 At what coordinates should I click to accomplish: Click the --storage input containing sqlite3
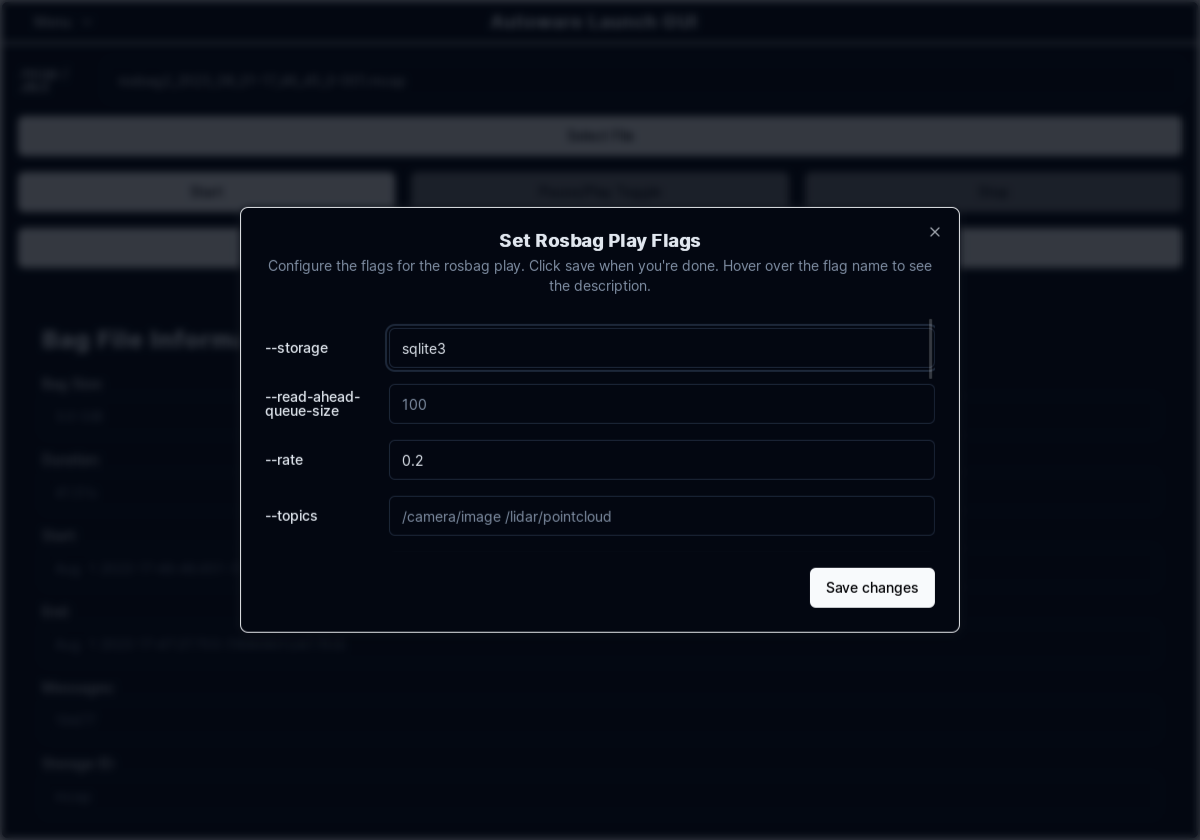coord(660,348)
